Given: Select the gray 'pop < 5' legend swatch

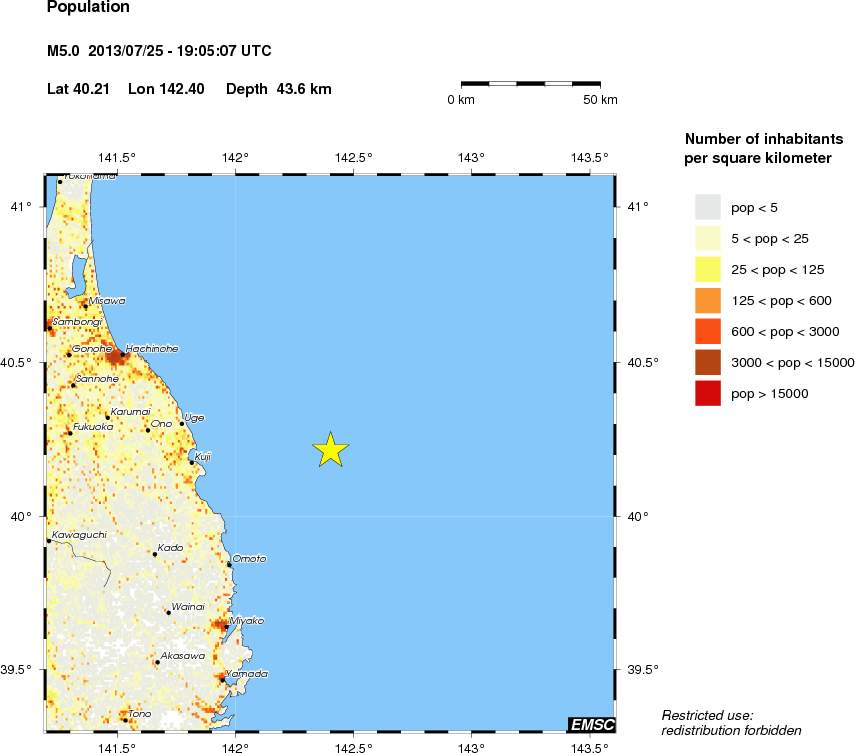Looking at the screenshot, I should click(708, 207).
